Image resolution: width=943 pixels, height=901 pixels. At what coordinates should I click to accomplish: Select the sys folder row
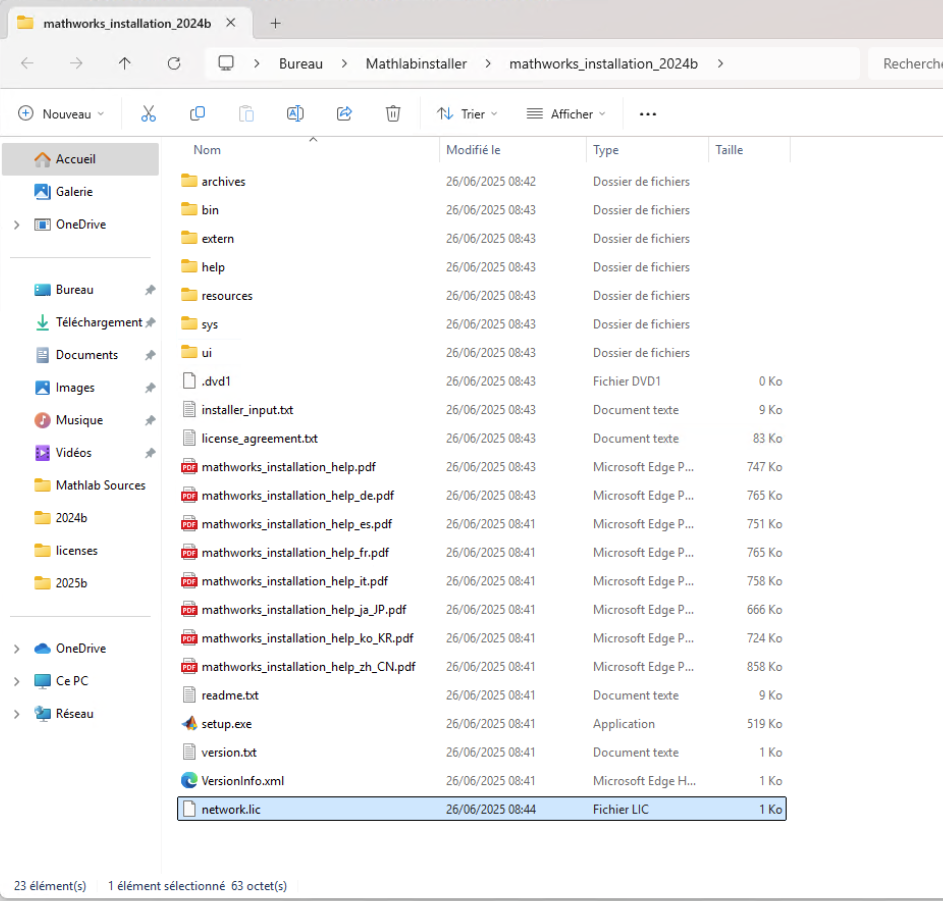(482, 324)
